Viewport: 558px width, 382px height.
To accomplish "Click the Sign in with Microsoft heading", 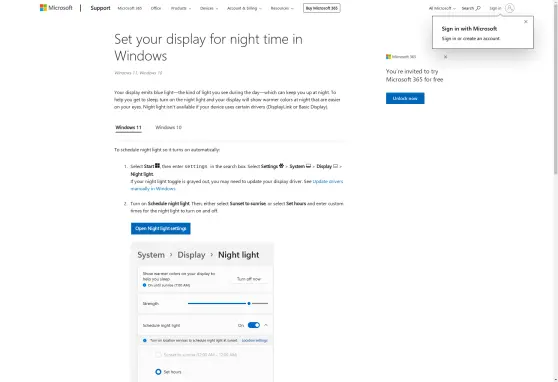I will [469, 29].
